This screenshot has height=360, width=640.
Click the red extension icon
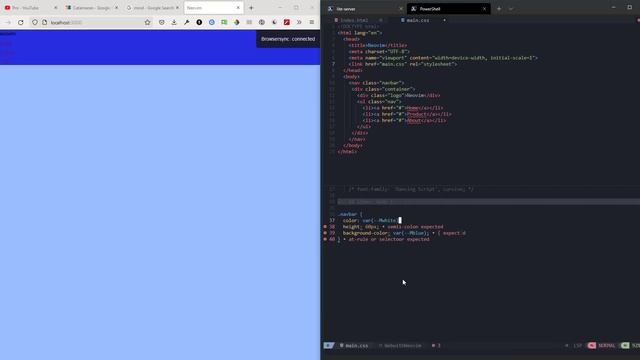point(287,22)
